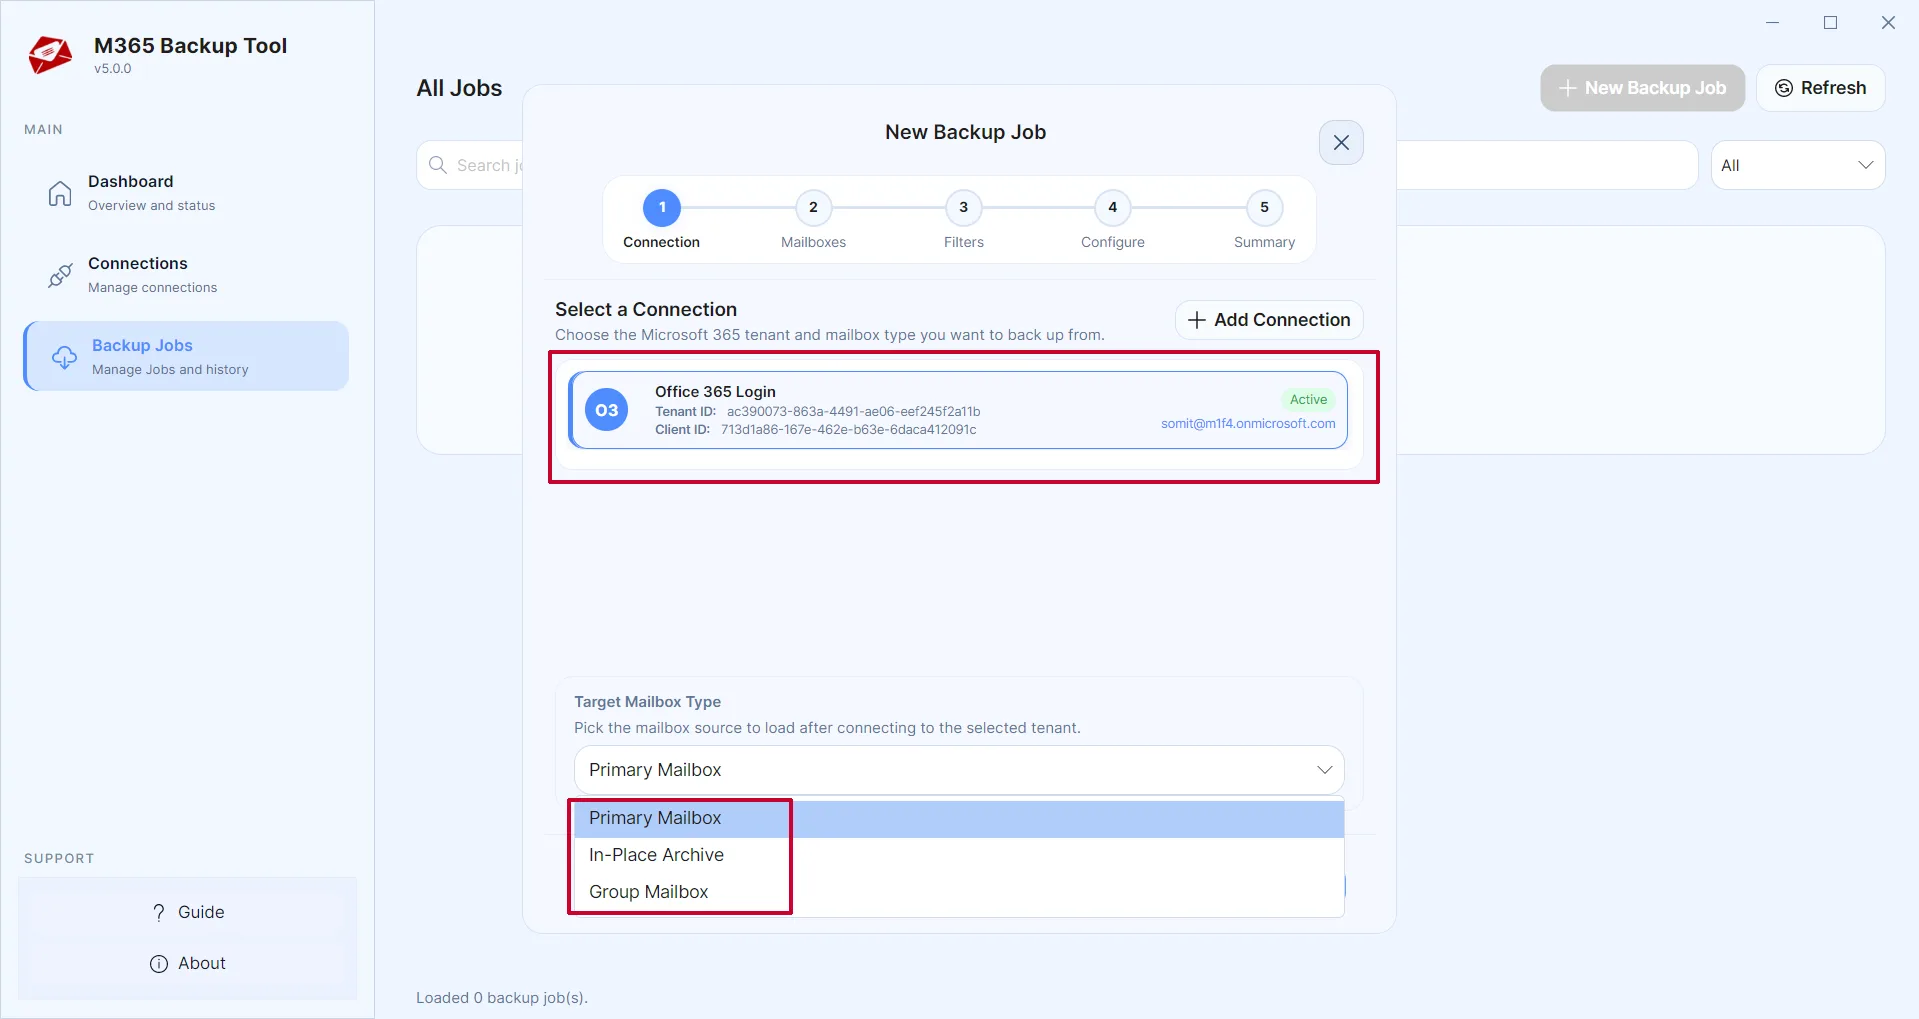Click the Refresh button
The width and height of the screenshot is (1919, 1019).
click(1820, 88)
